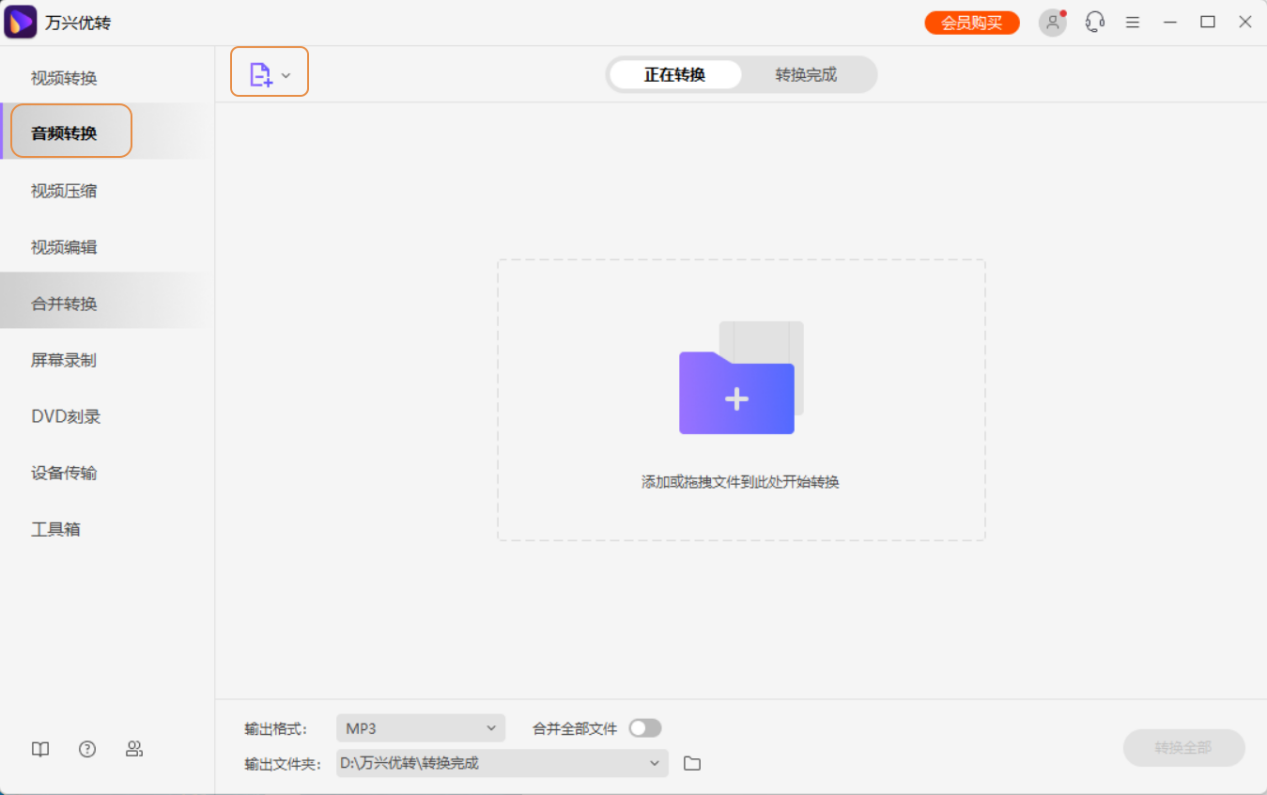Select the 正在转换 tab
This screenshot has width=1267, height=795.
(674, 74)
